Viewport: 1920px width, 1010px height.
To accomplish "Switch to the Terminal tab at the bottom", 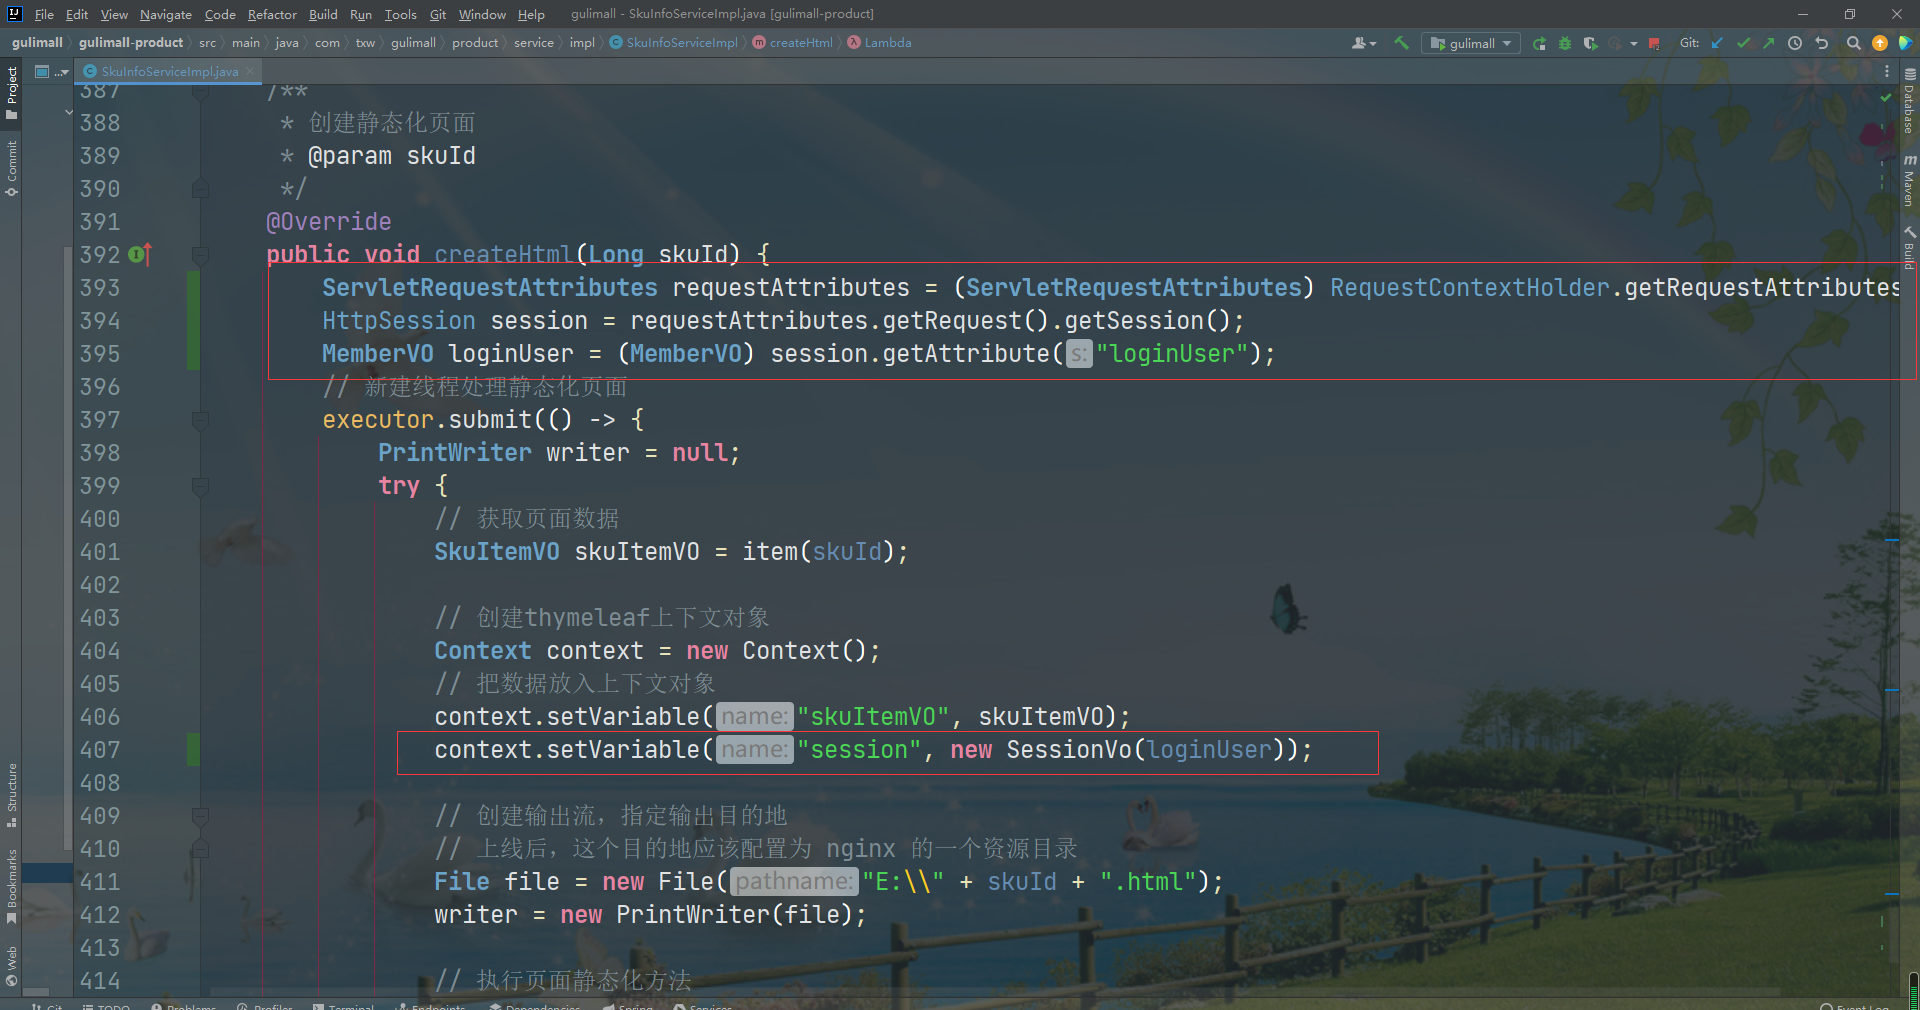I will point(344,1005).
